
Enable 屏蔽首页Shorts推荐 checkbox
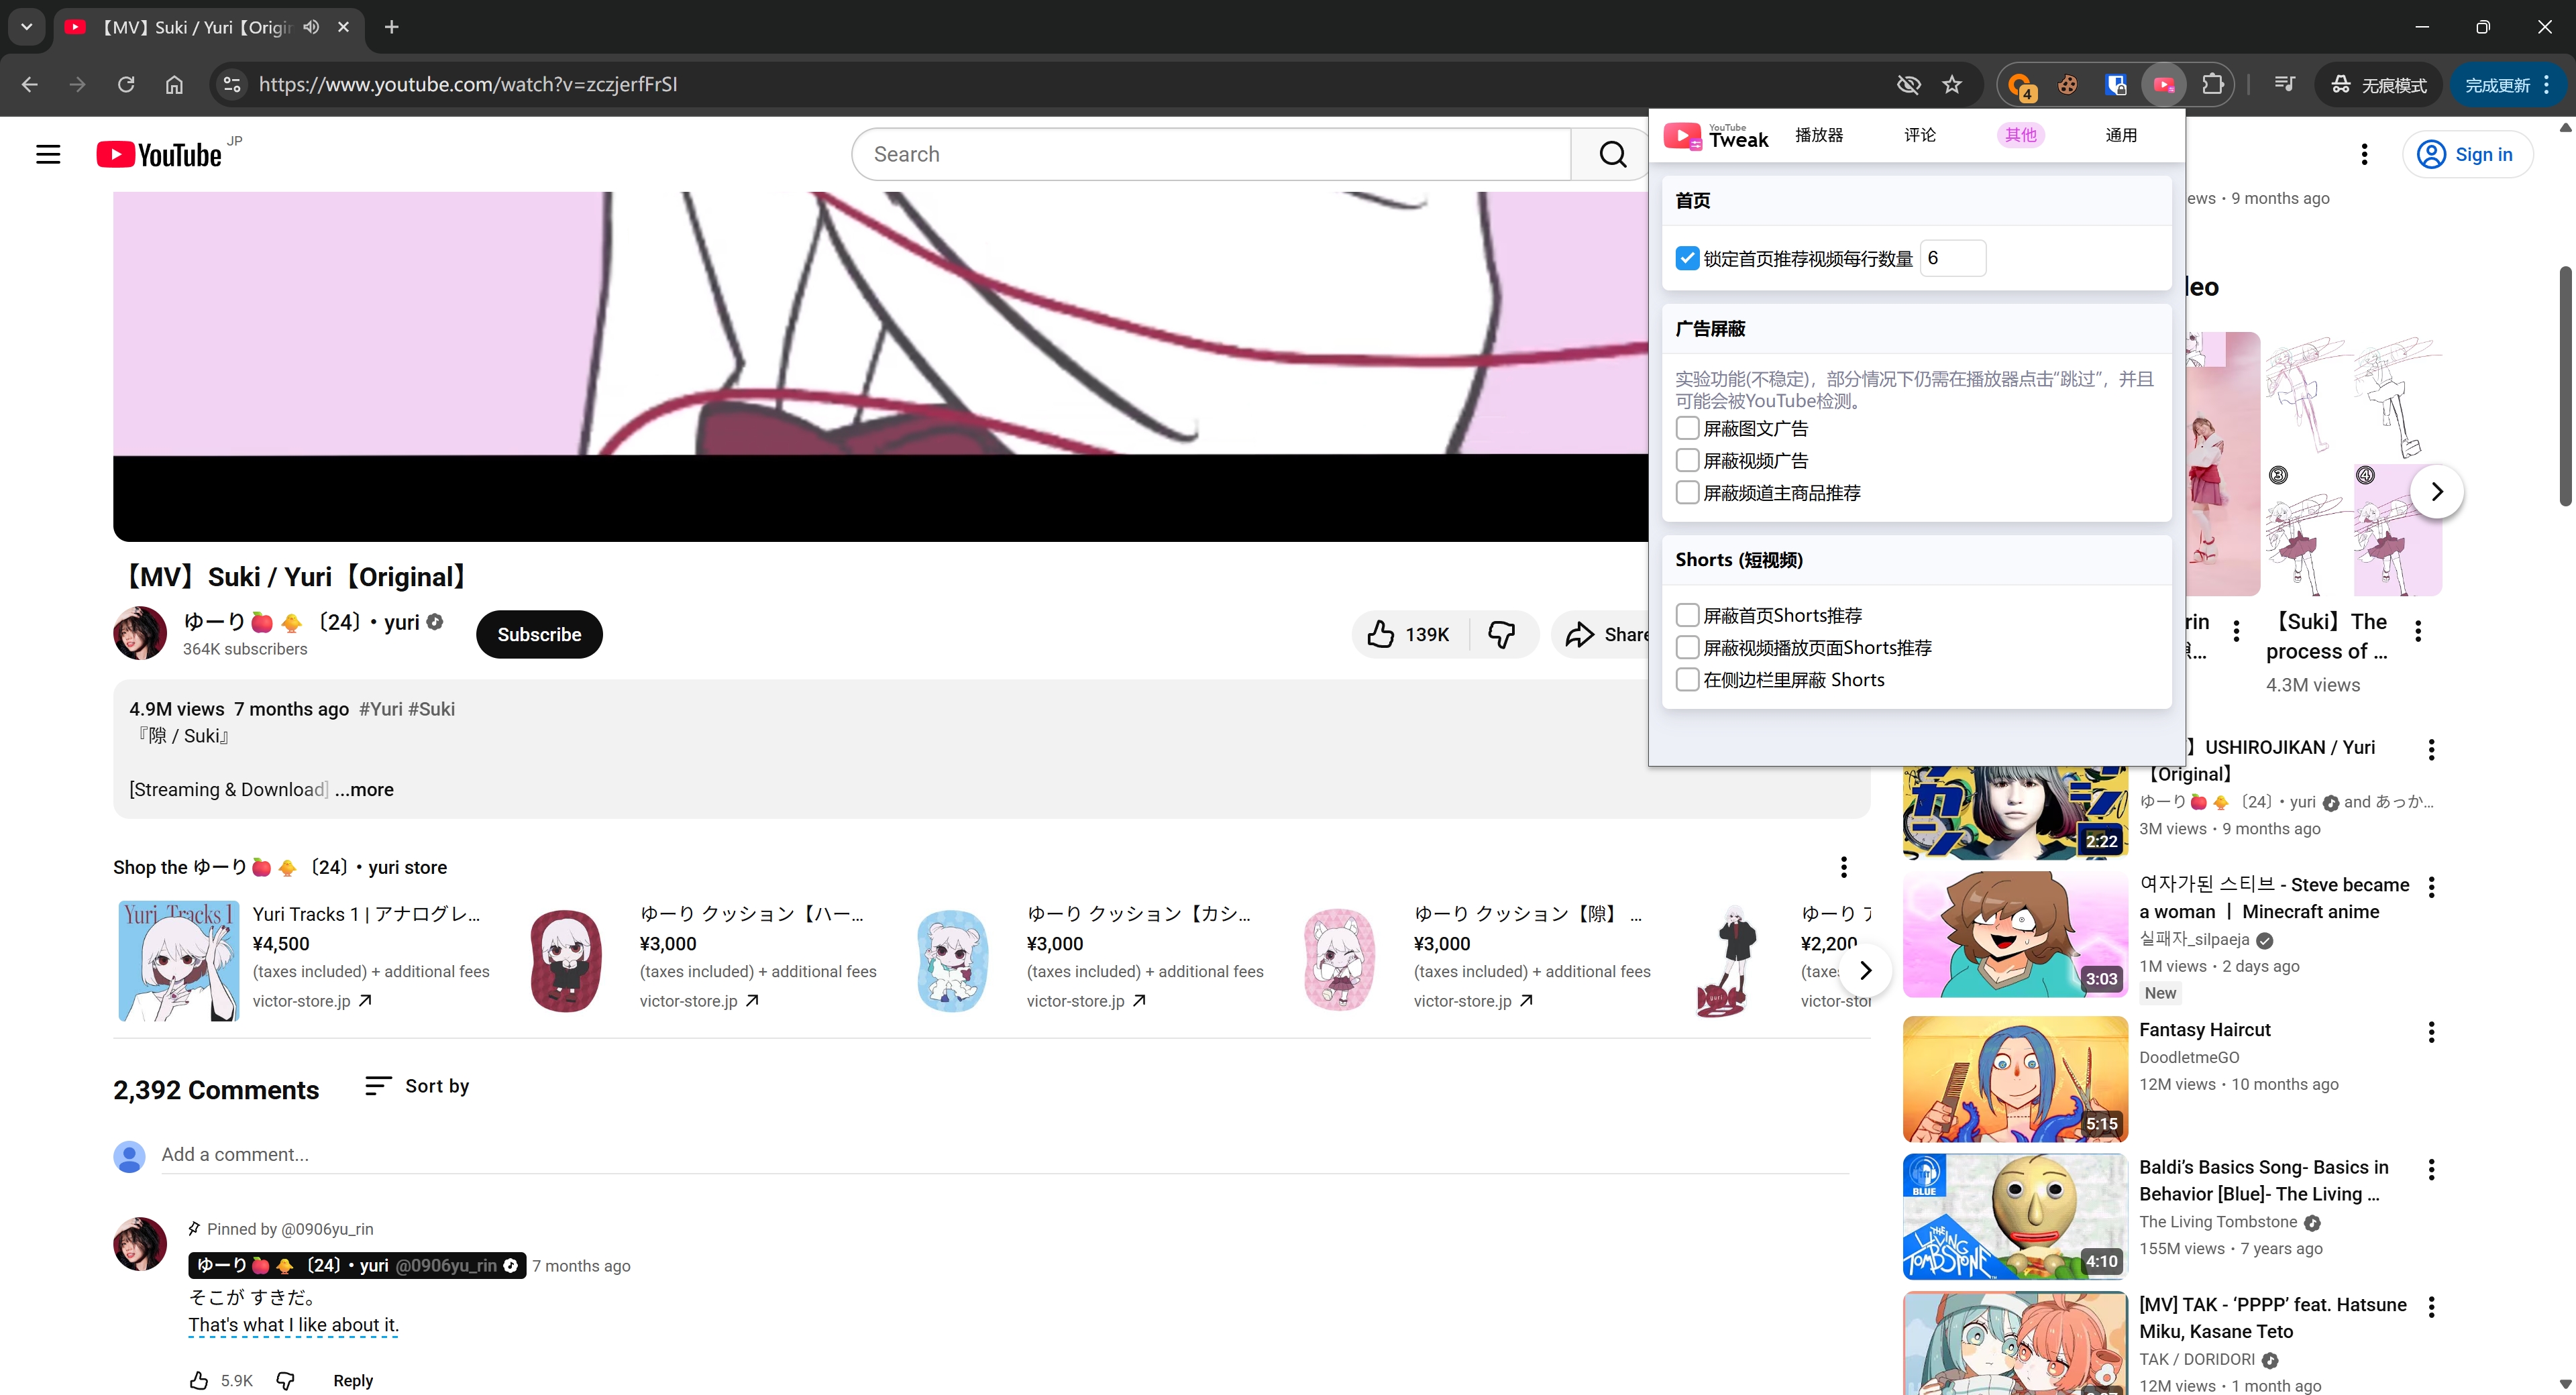click(x=1687, y=615)
